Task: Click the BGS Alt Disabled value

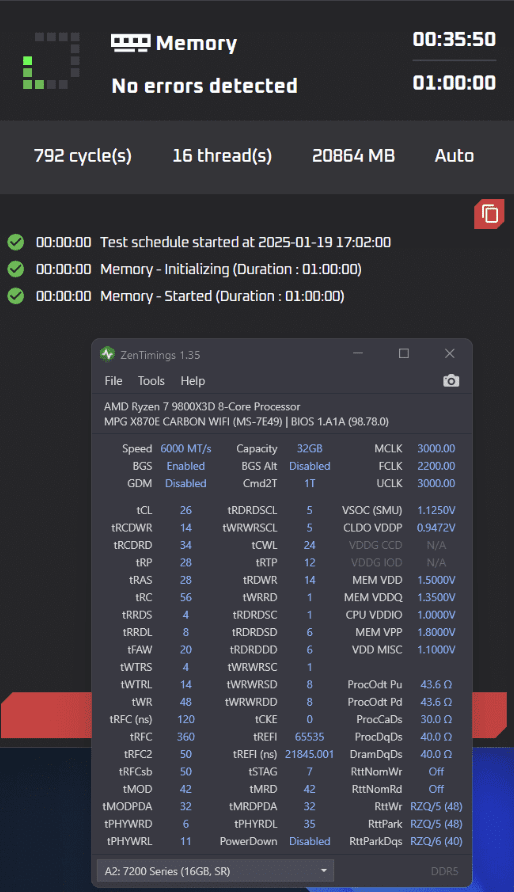Action: (309, 466)
